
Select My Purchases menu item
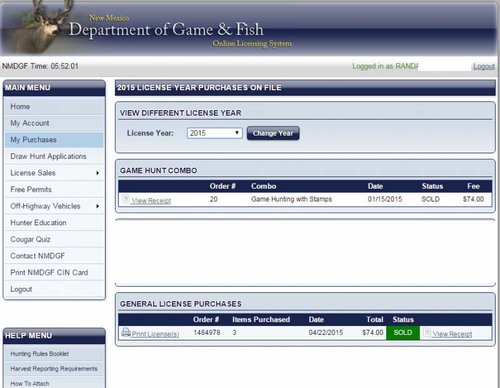click(x=33, y=140)
